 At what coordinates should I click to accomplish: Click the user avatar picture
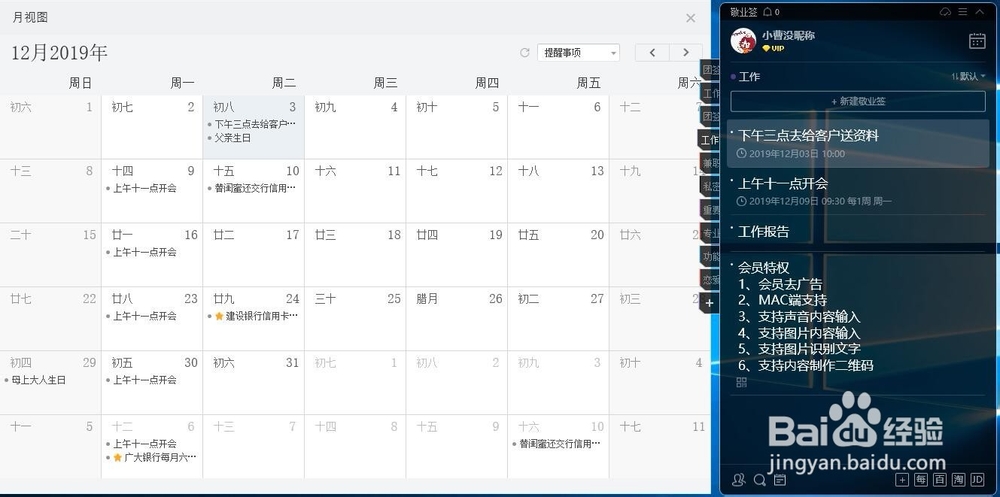tap(743, 41)
